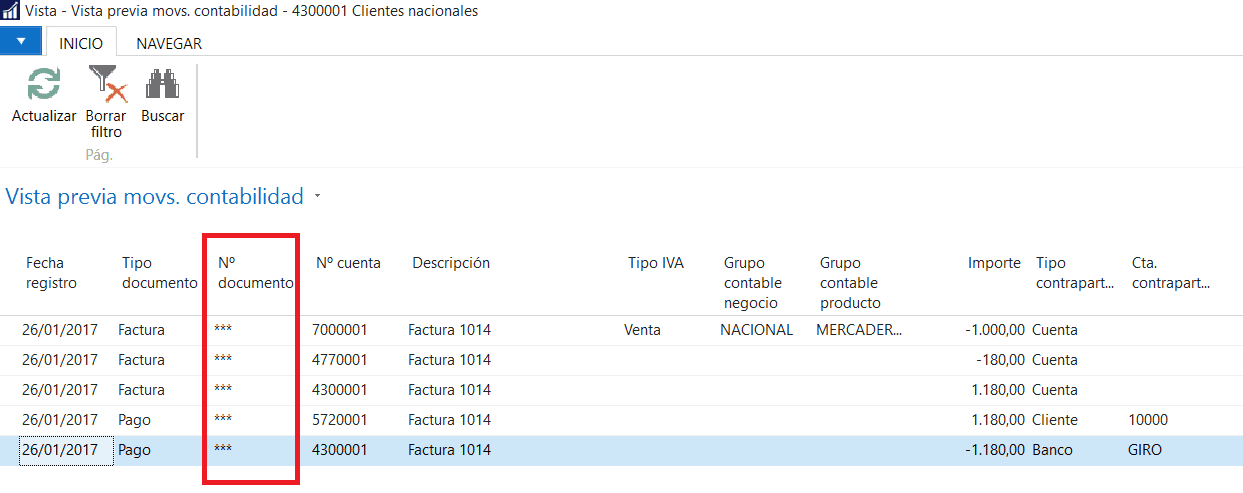The width and height of the screenshot is (1243, 493).
Task: Click the Venta cell in Tipo IVA
Action: click(x=642, y=330)
